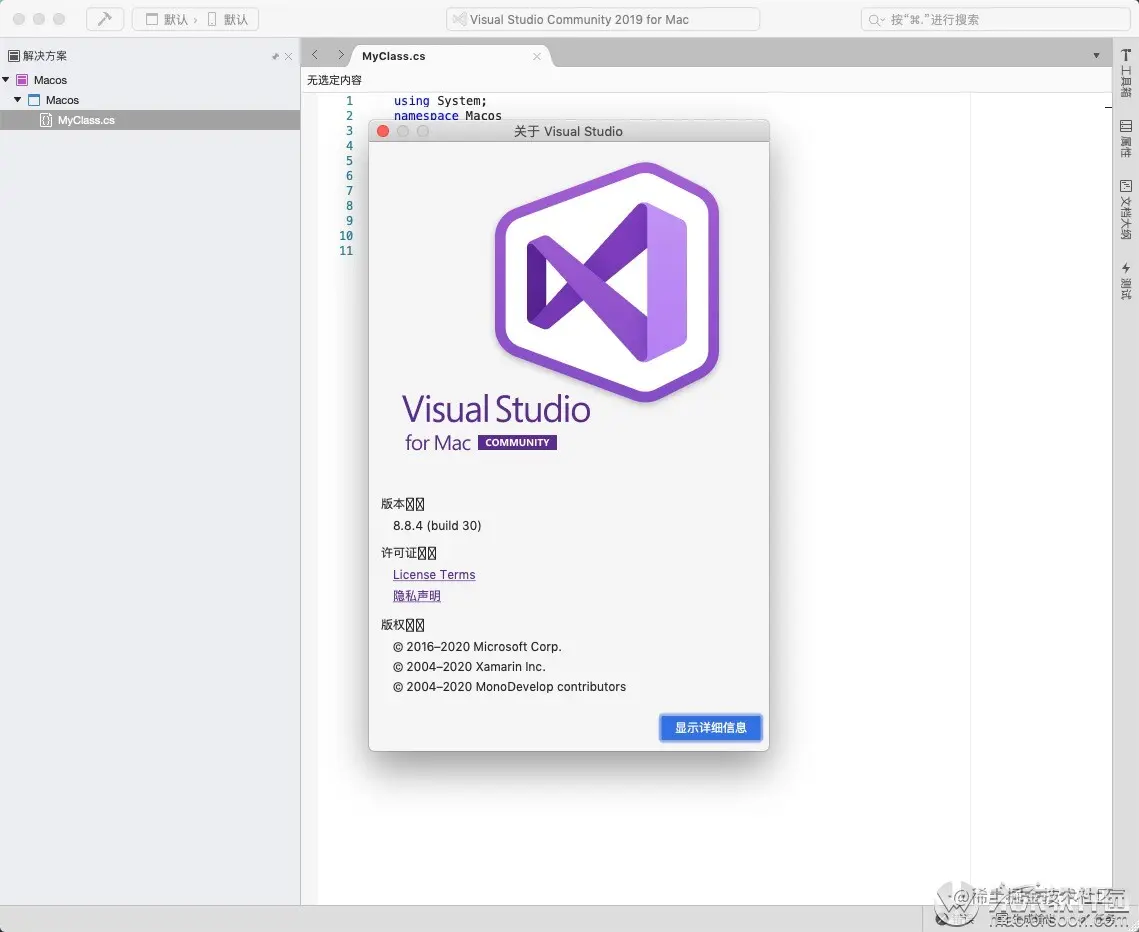
Task: Click the MyClass.cs file icon in tree
Action: tap(46, 120)
